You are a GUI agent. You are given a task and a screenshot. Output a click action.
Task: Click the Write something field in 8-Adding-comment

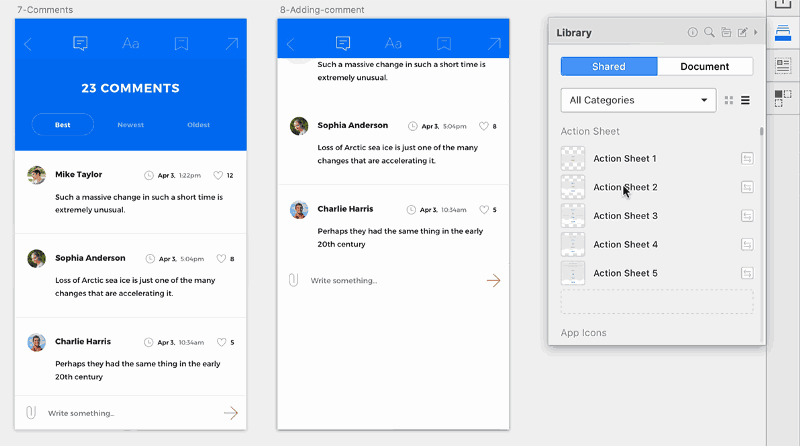344,281
